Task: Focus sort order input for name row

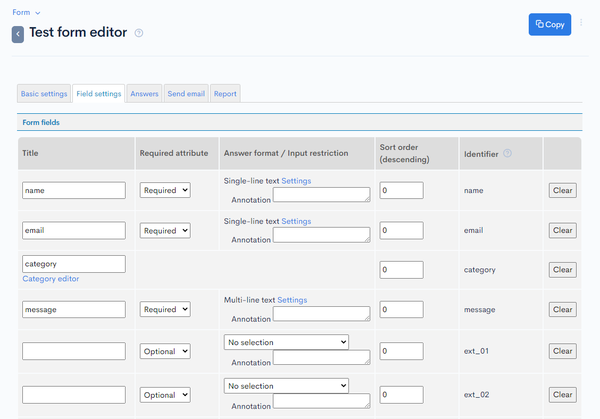Action: (x=401, y=190)
